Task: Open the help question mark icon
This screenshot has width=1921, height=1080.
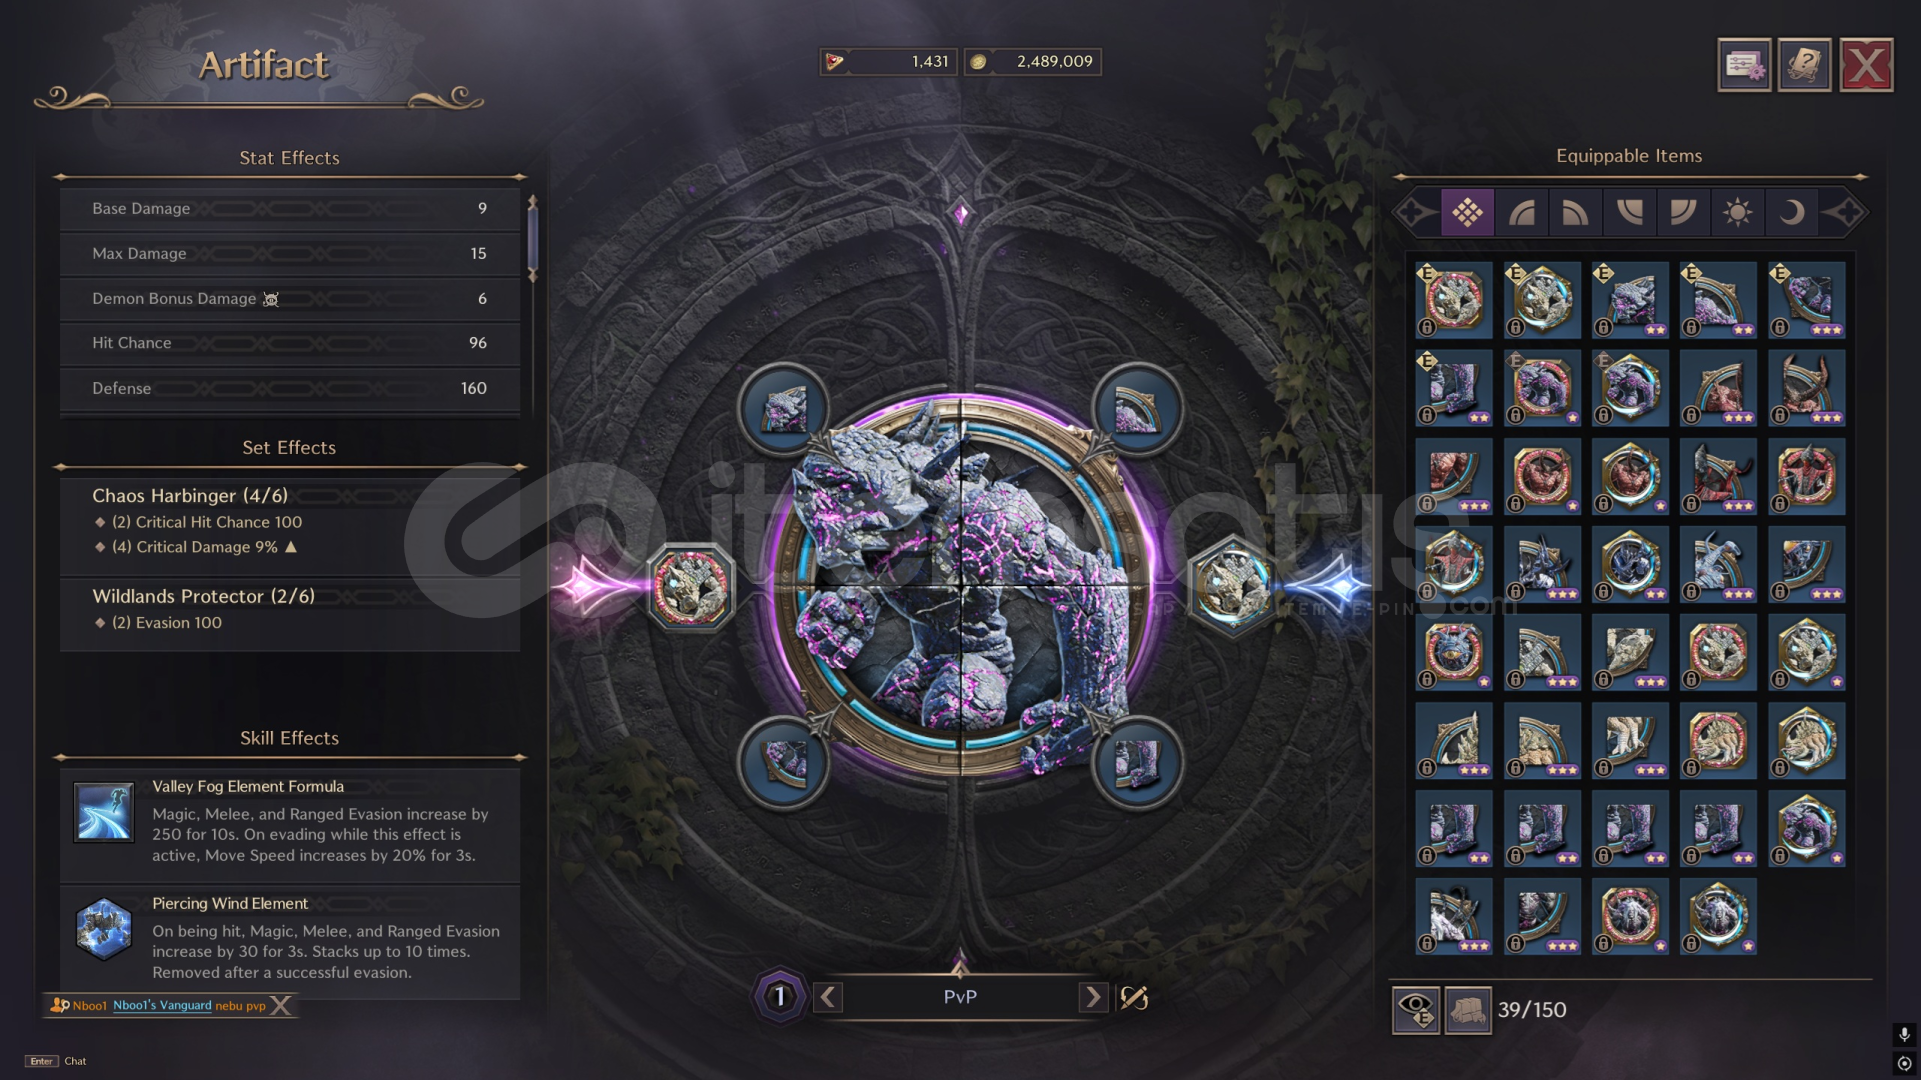Action: (1805, 66)
